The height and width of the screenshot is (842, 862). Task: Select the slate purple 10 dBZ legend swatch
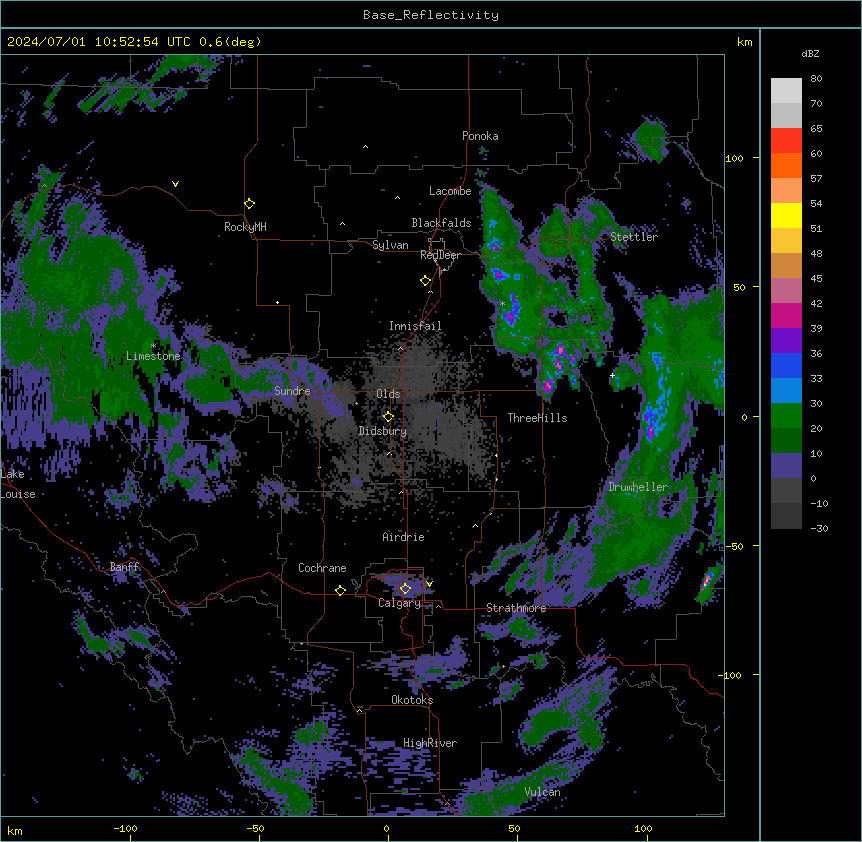pos(786,466)
